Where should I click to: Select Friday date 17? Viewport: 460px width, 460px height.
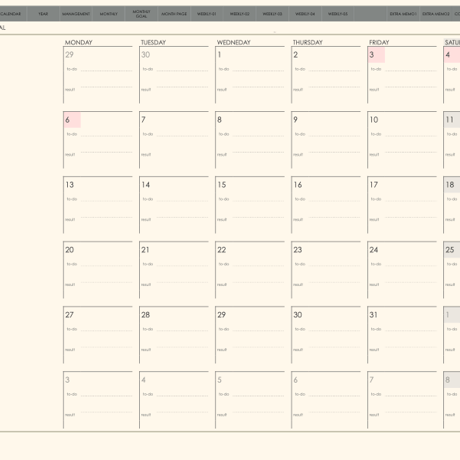pyautogui.click(x=374, y=185)
